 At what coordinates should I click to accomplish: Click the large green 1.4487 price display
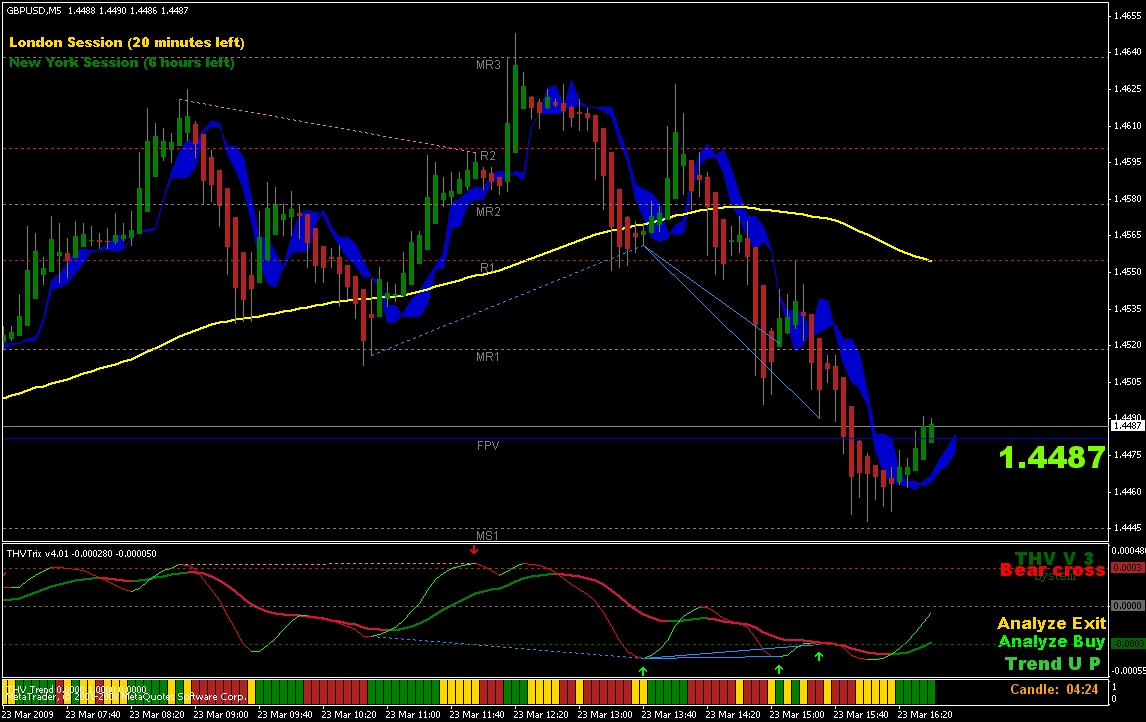pyautogui.click(x=1052, y=457)
